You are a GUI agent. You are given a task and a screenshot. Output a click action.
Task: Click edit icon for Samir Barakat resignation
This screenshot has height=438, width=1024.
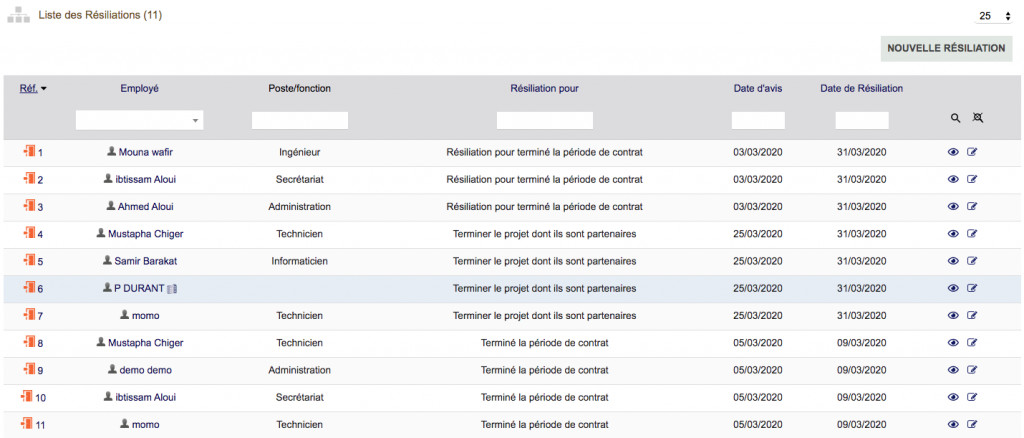(x=972, y=261)
